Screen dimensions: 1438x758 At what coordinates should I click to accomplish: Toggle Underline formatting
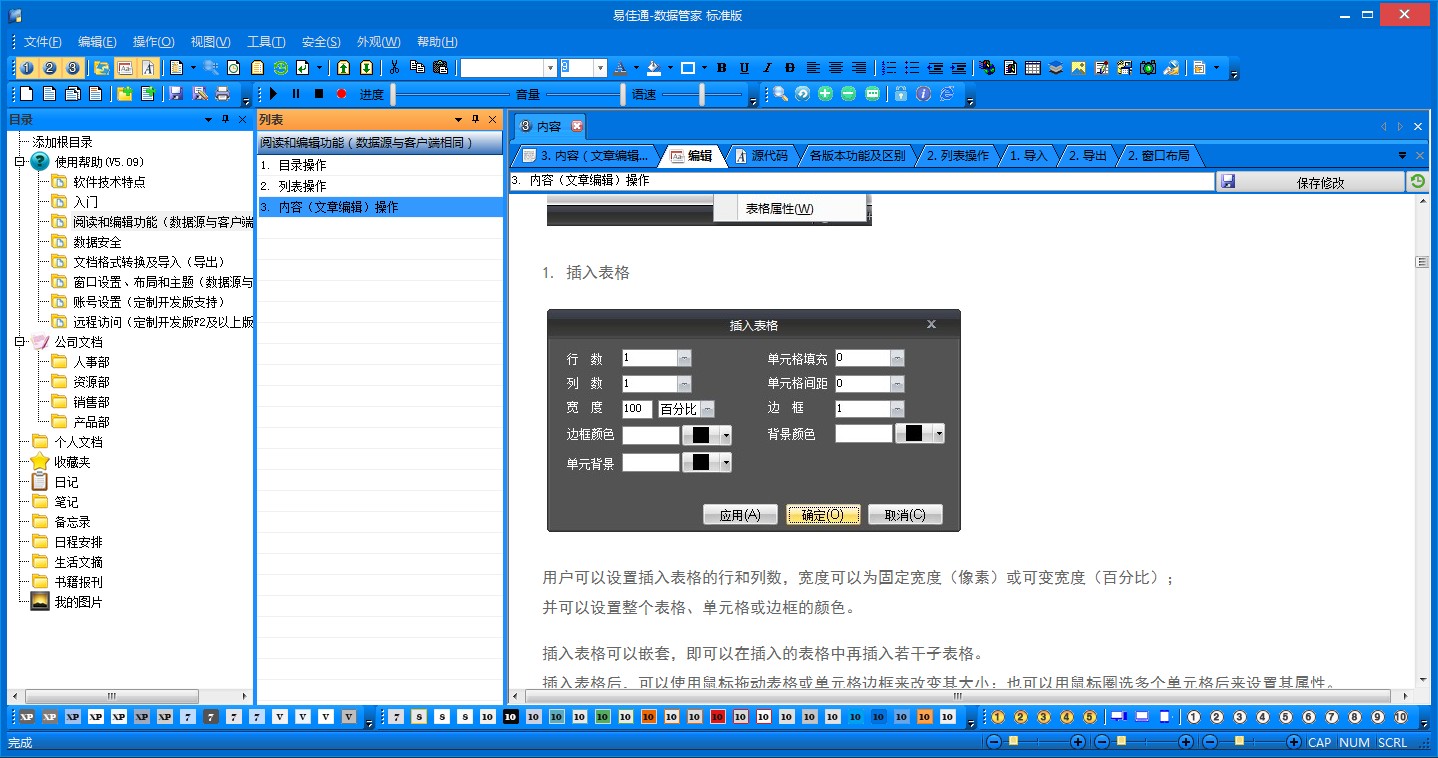[x=744, y=68]
